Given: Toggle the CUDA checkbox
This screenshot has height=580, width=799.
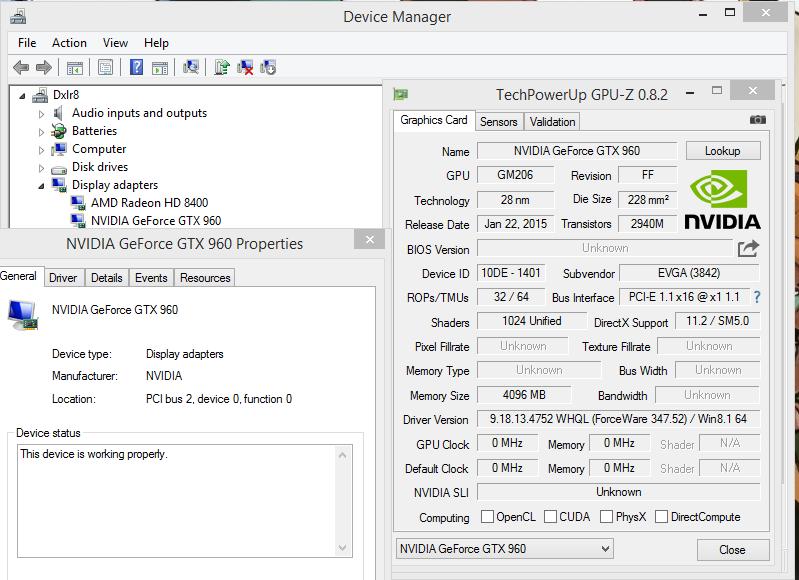Looking at the screenshot, I should (x=550, y=517).
